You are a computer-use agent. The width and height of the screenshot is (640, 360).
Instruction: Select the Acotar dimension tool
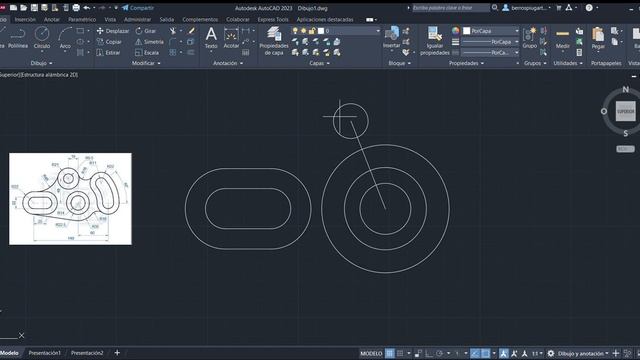click(x=231, y=38)
